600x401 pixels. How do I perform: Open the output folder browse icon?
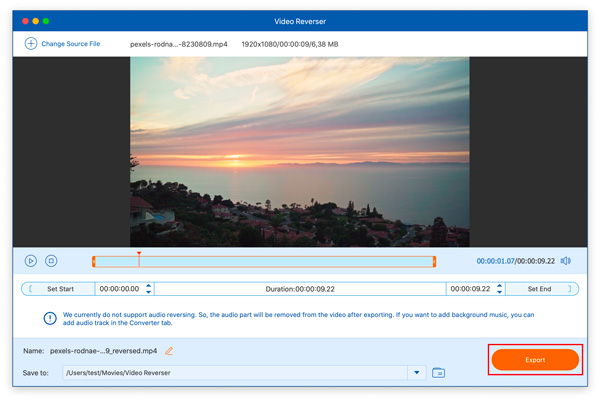(438, 373)
